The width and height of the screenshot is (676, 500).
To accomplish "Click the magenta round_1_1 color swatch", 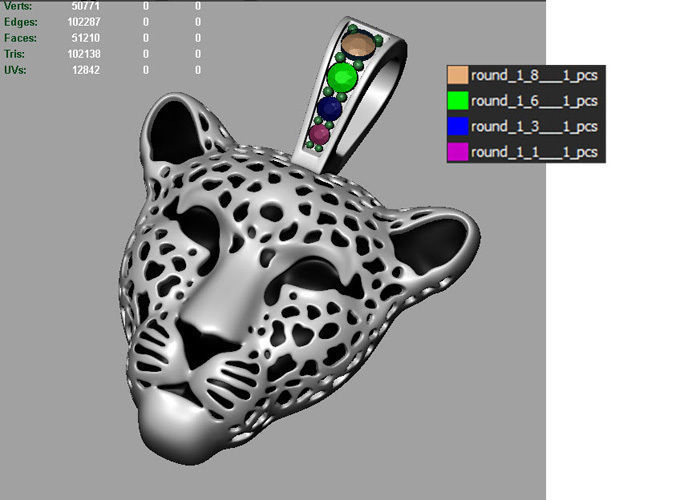I will pyautogui.click(x=458, y=152).
